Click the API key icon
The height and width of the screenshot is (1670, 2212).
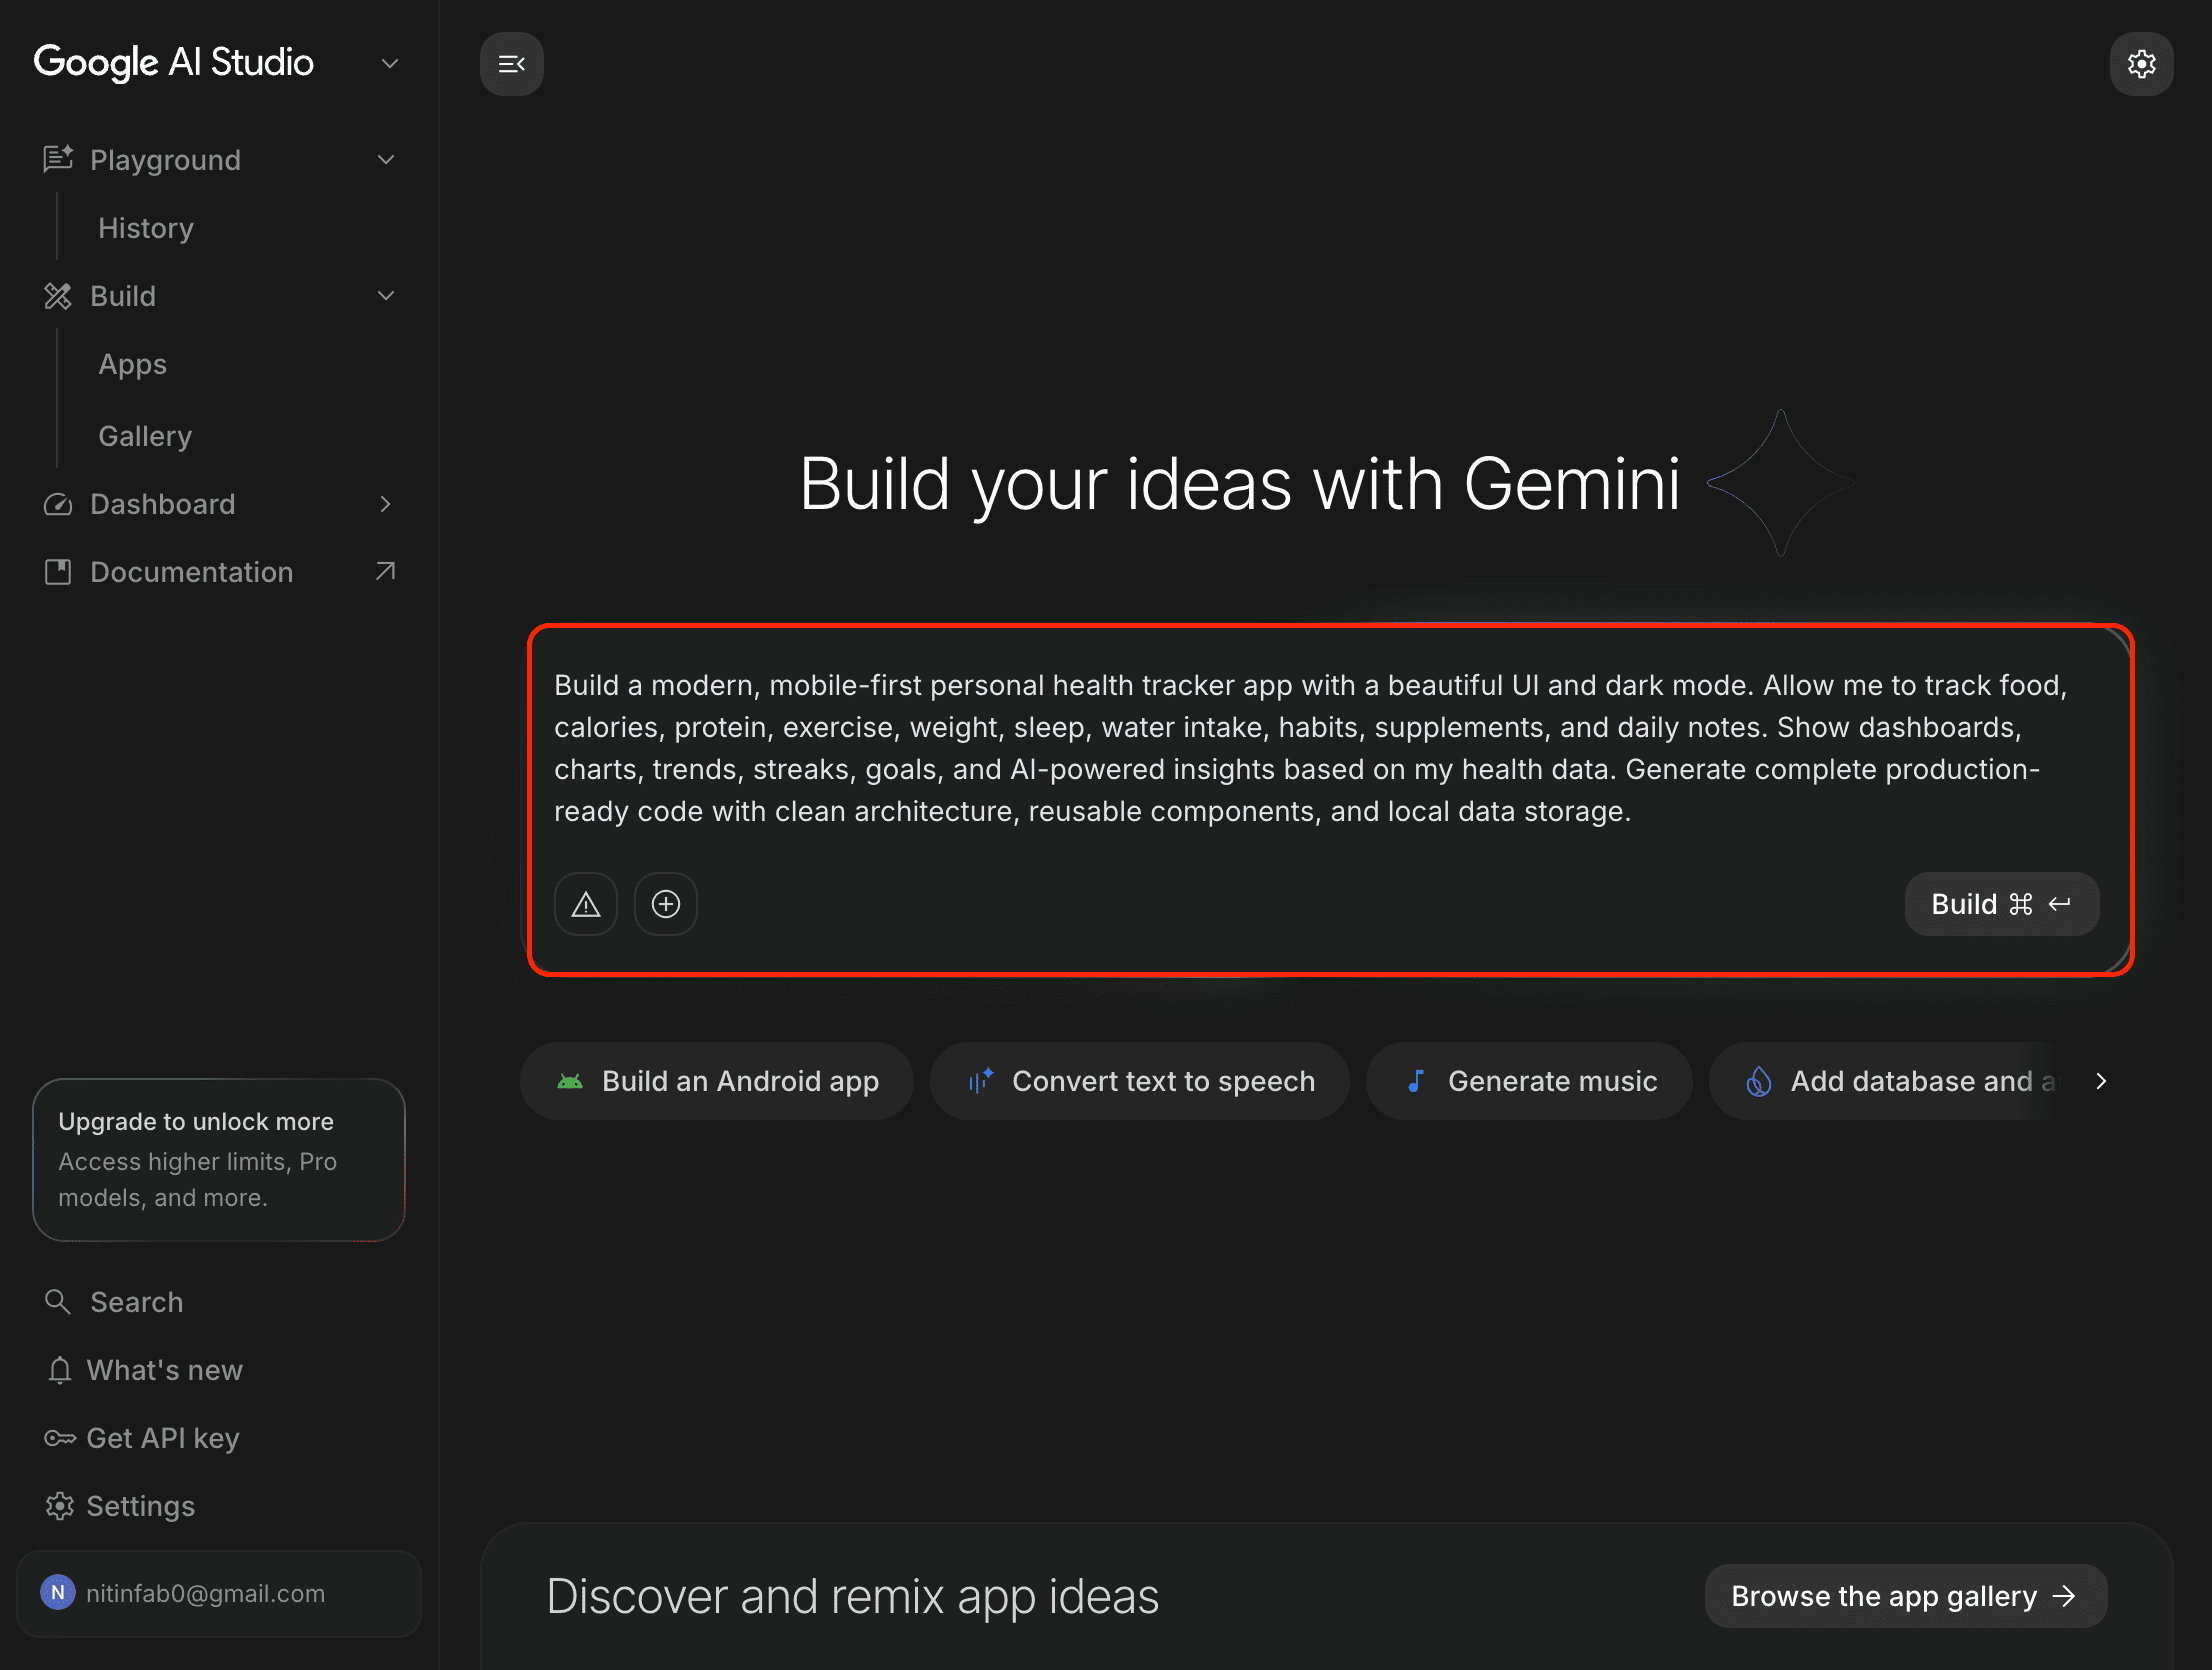coord(59,1438)
